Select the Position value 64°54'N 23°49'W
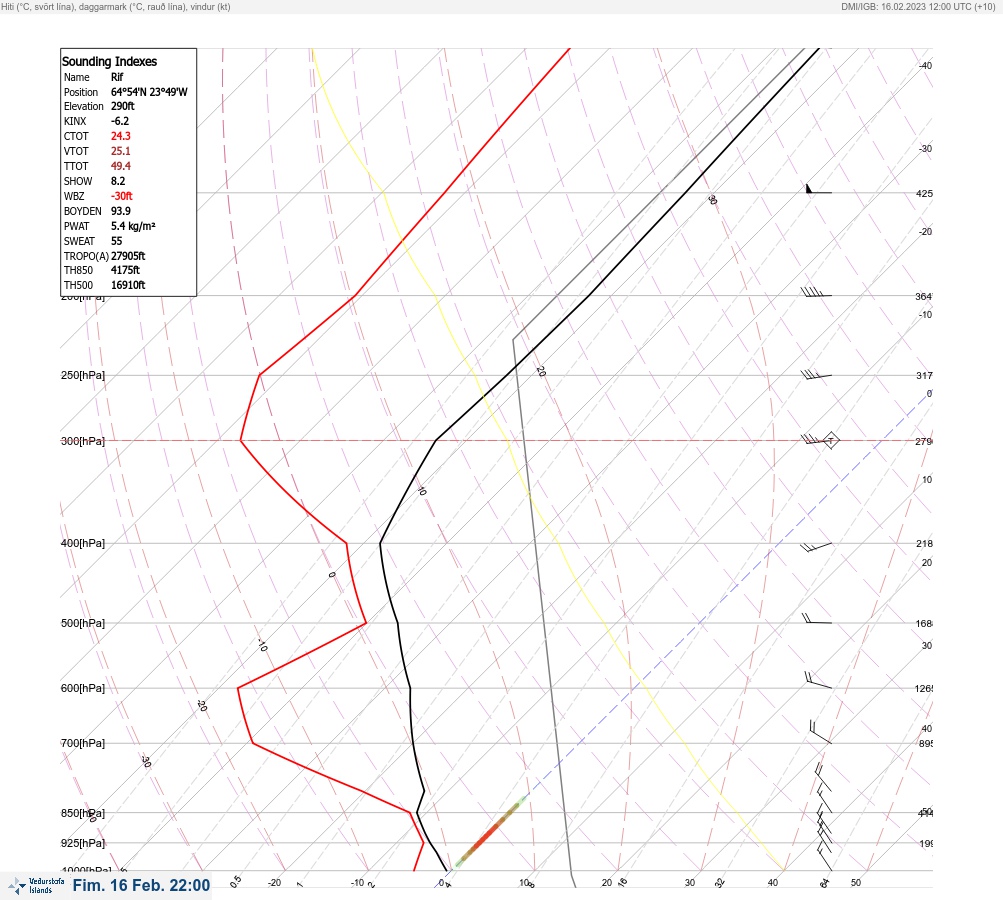This screenshot has width=1003, height=900. click(x=149, y=92)
